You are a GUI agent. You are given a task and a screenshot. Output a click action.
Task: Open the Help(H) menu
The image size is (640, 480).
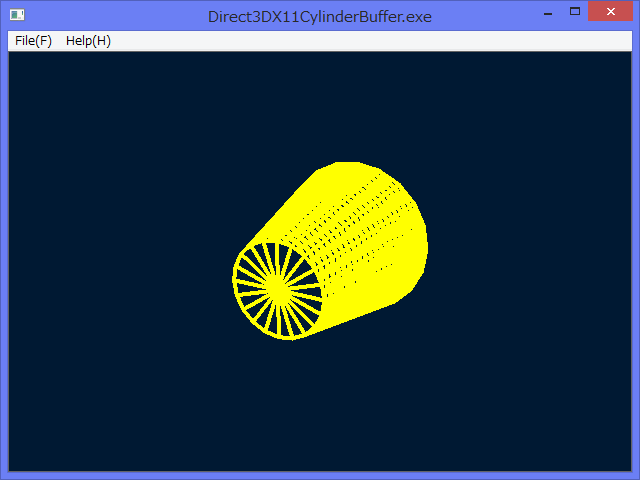click(x=88, y=41)
